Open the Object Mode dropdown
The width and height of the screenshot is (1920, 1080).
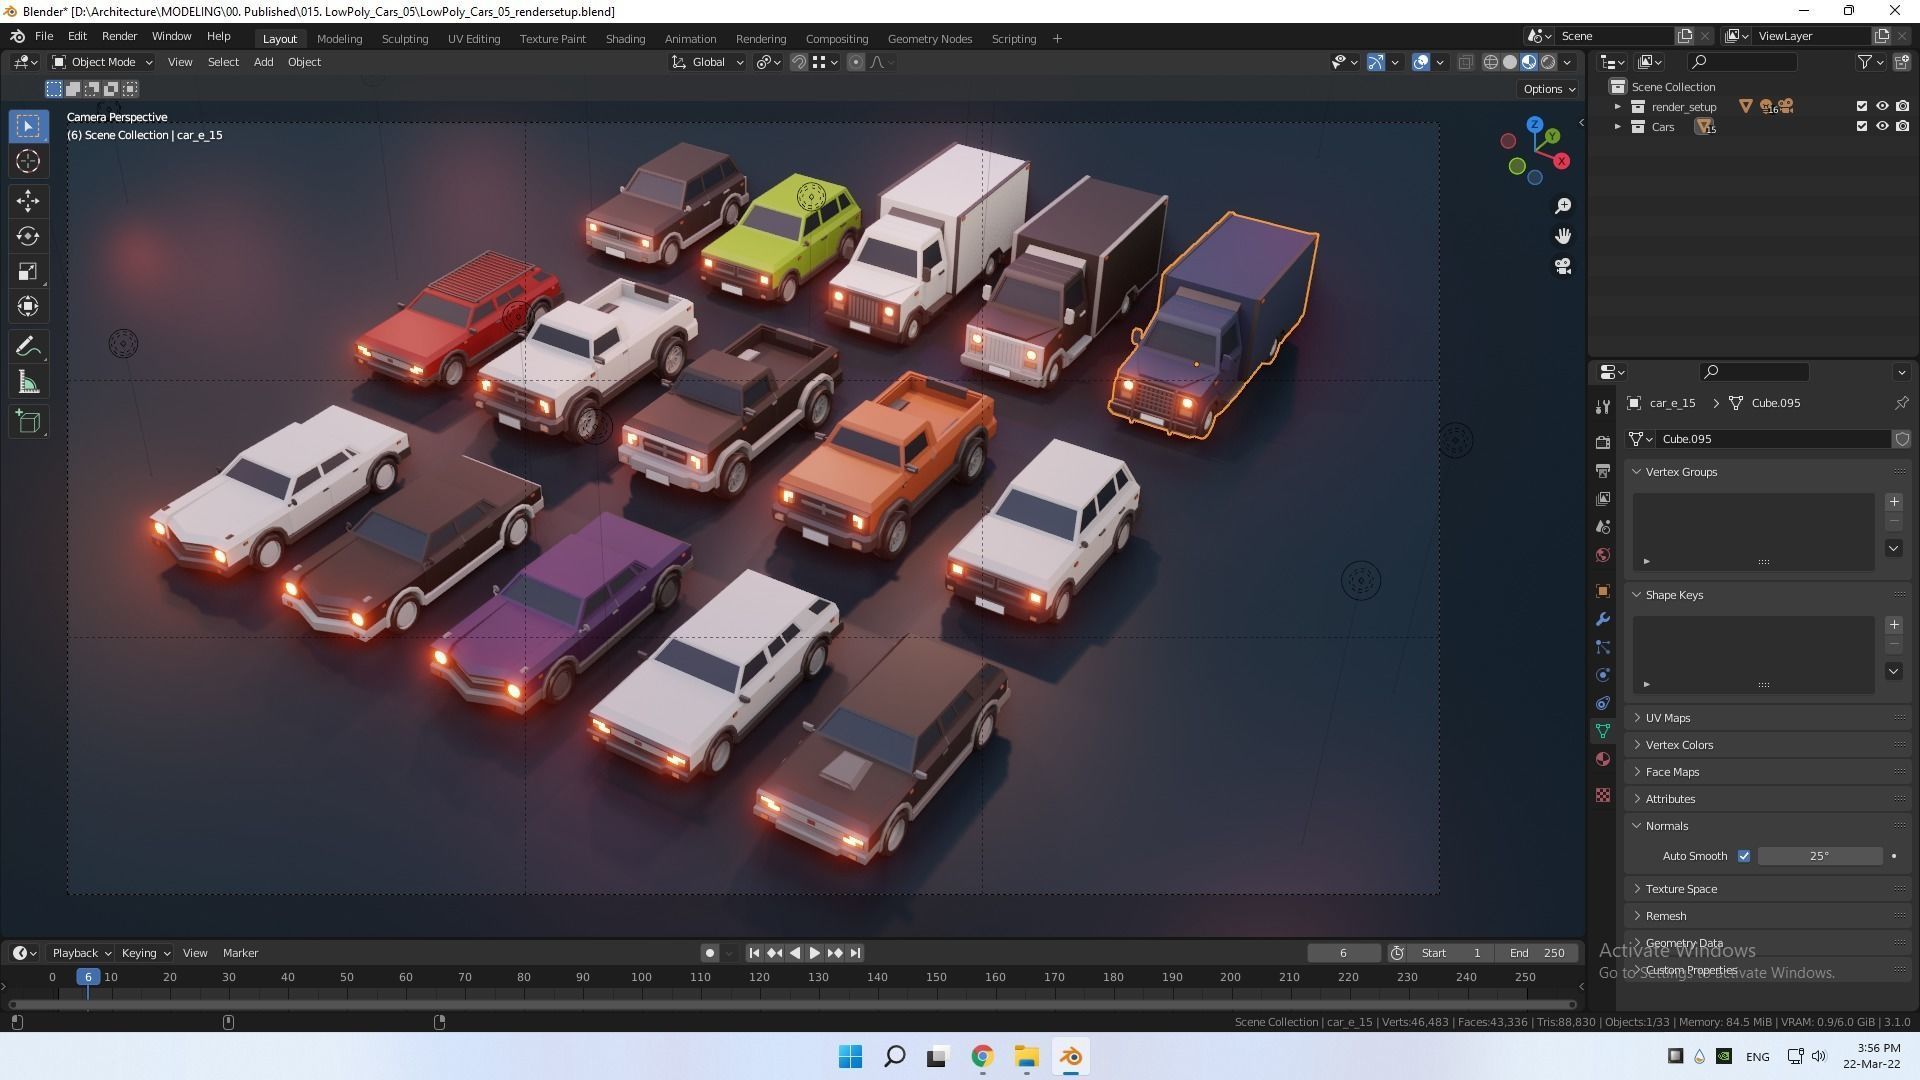pos(102,62)
